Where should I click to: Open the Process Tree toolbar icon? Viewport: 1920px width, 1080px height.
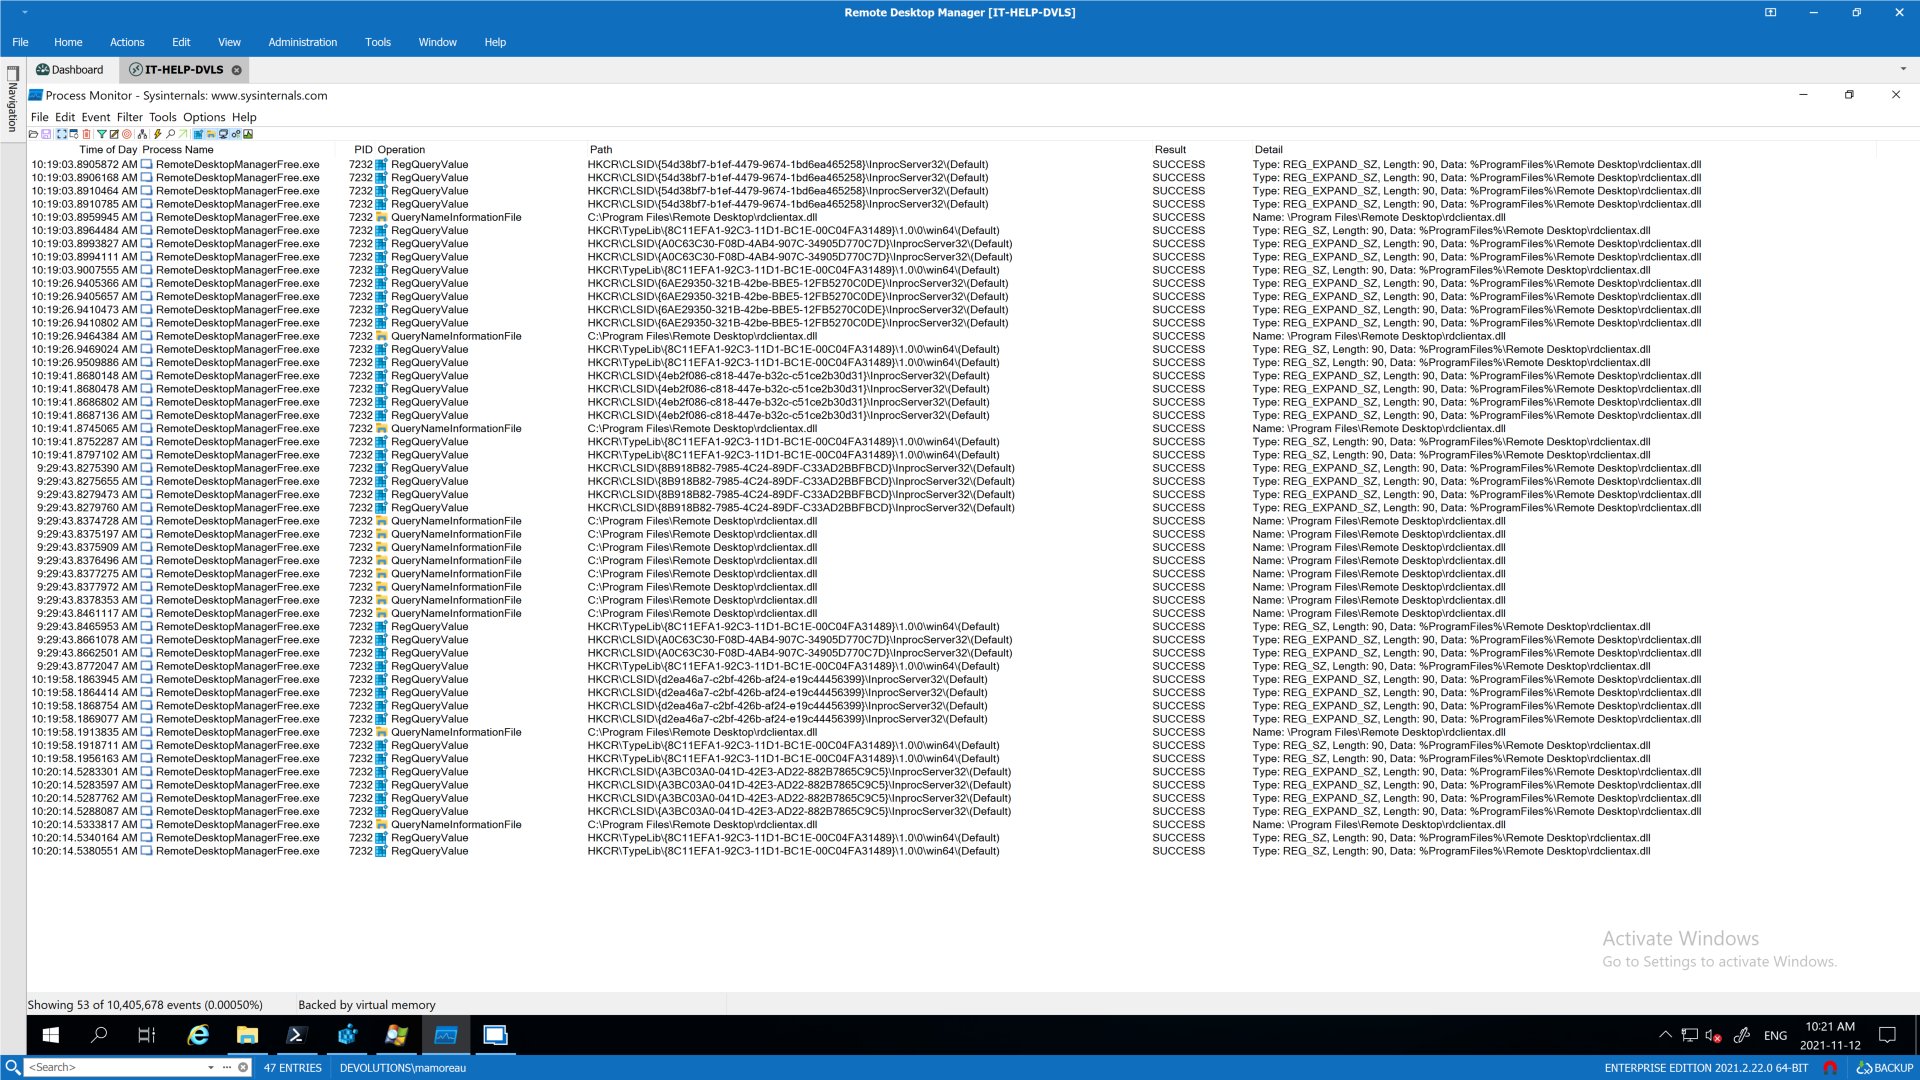tap(142, 134)
